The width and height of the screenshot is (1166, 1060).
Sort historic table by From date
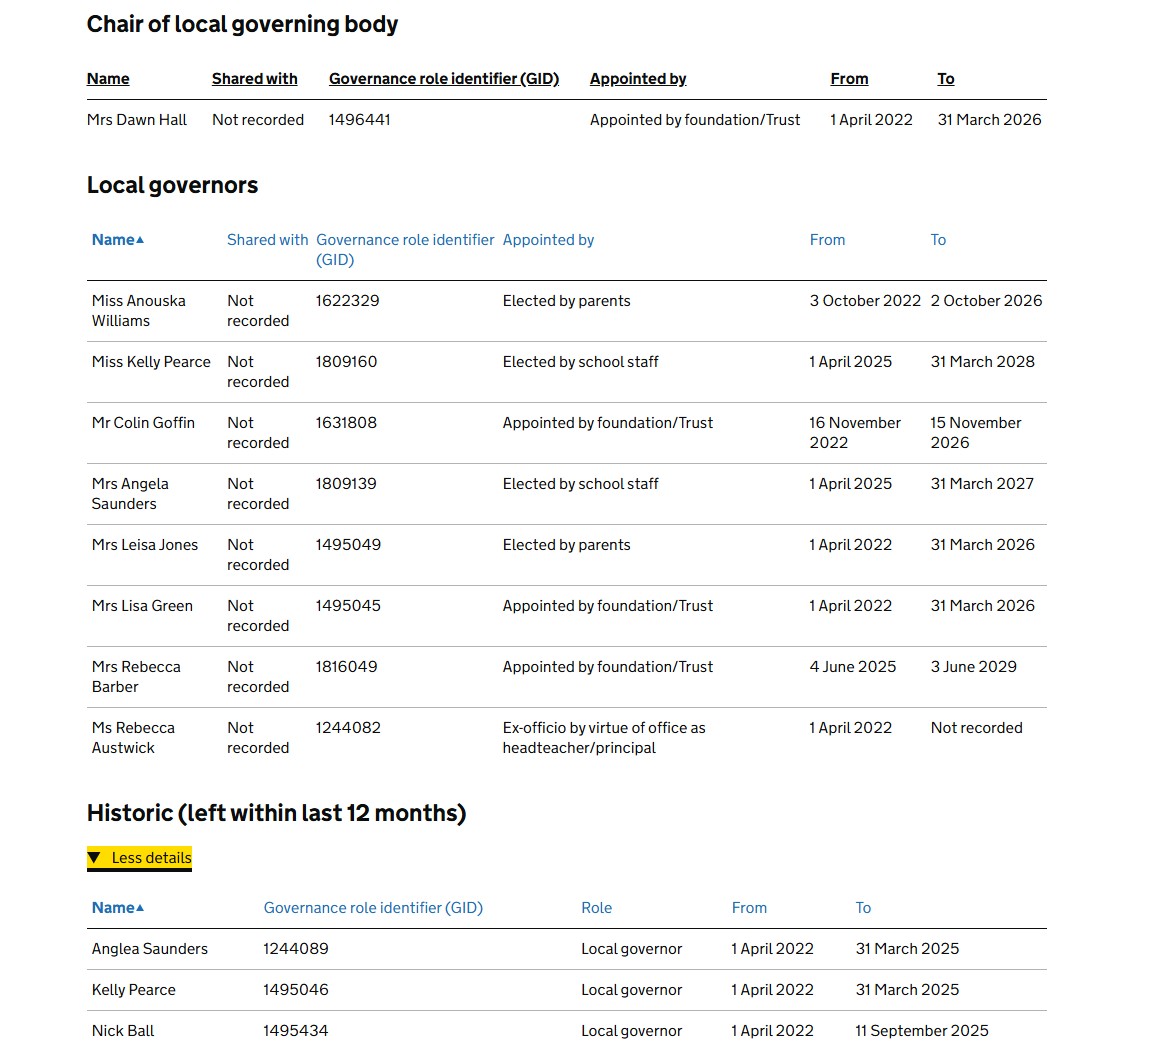[749, 908]
